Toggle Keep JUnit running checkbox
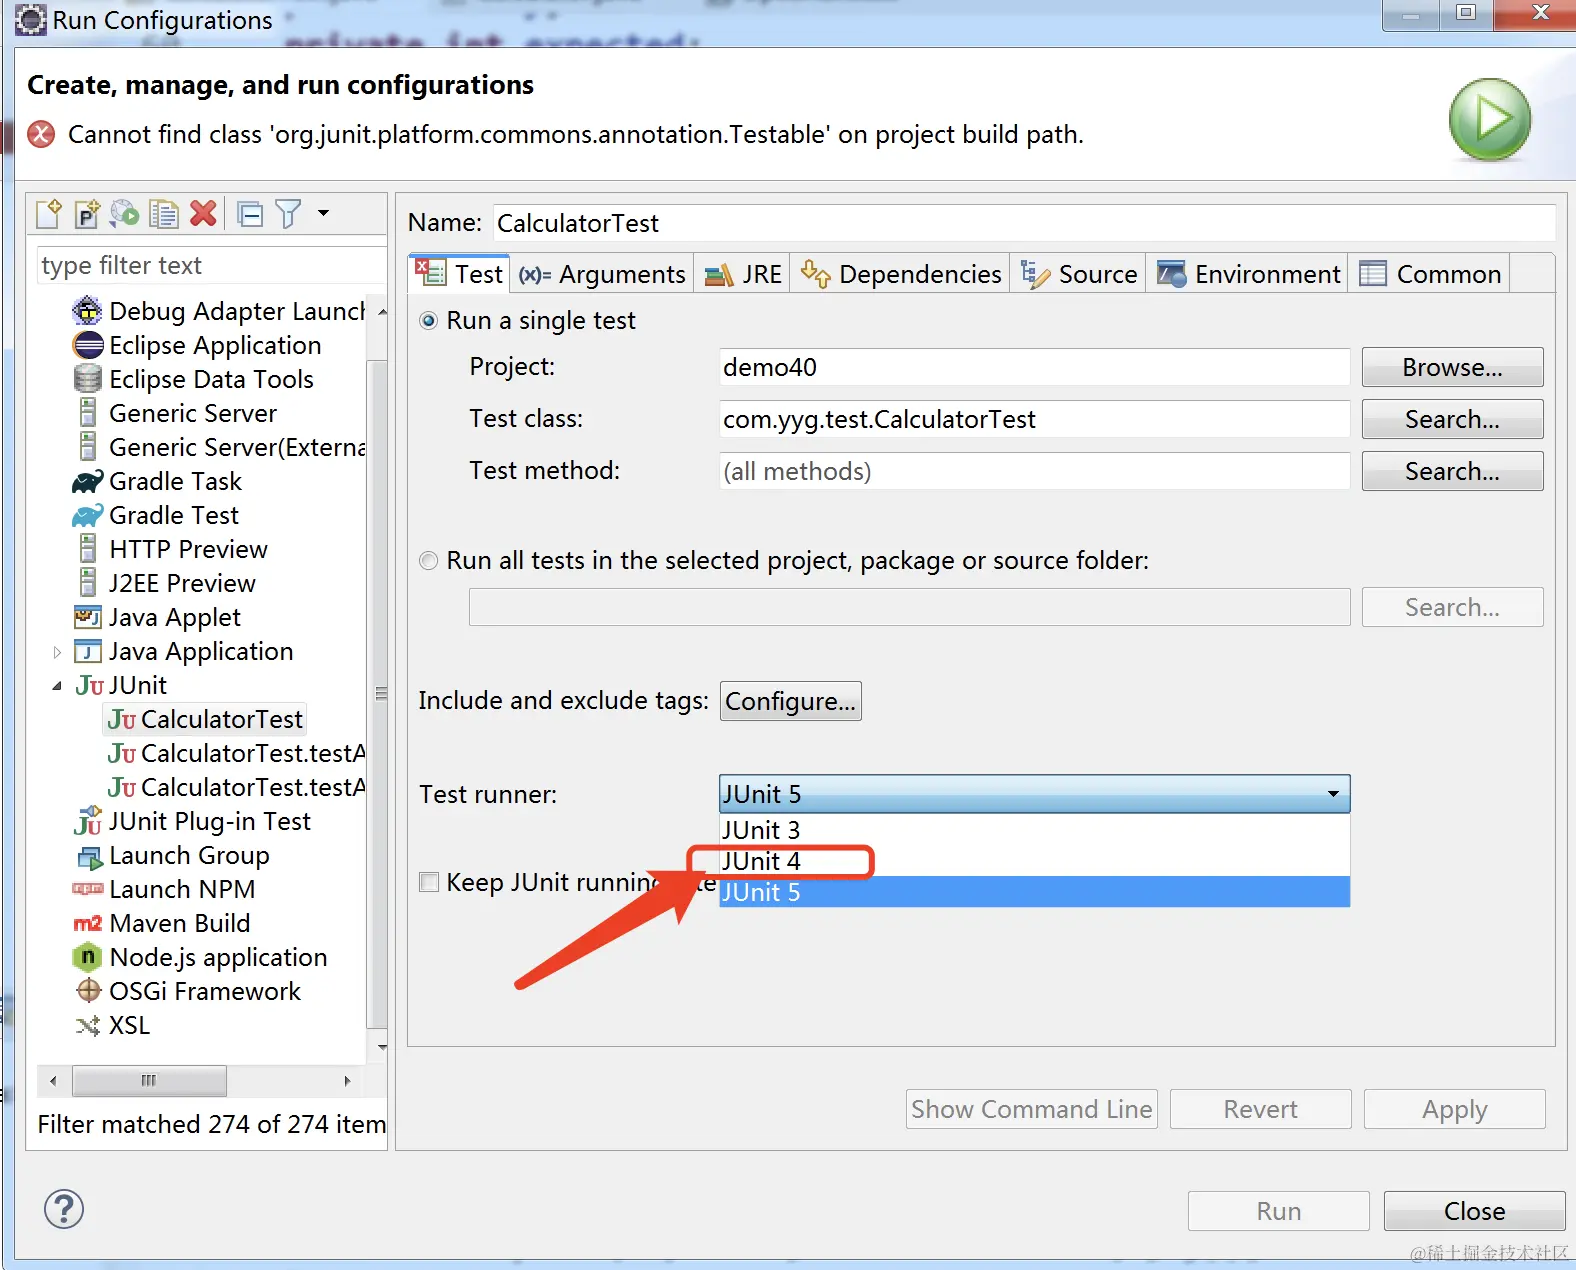 pos(429,882)
